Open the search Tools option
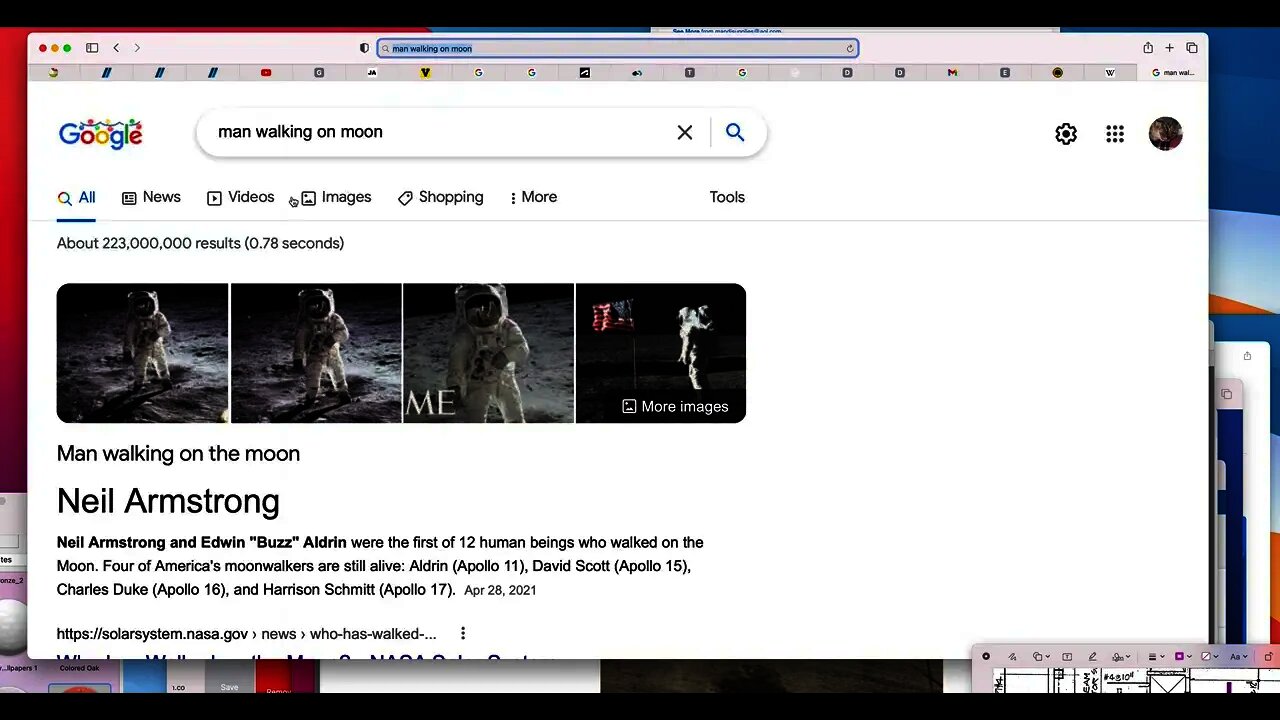1280x720 pixels. (727, 197)
